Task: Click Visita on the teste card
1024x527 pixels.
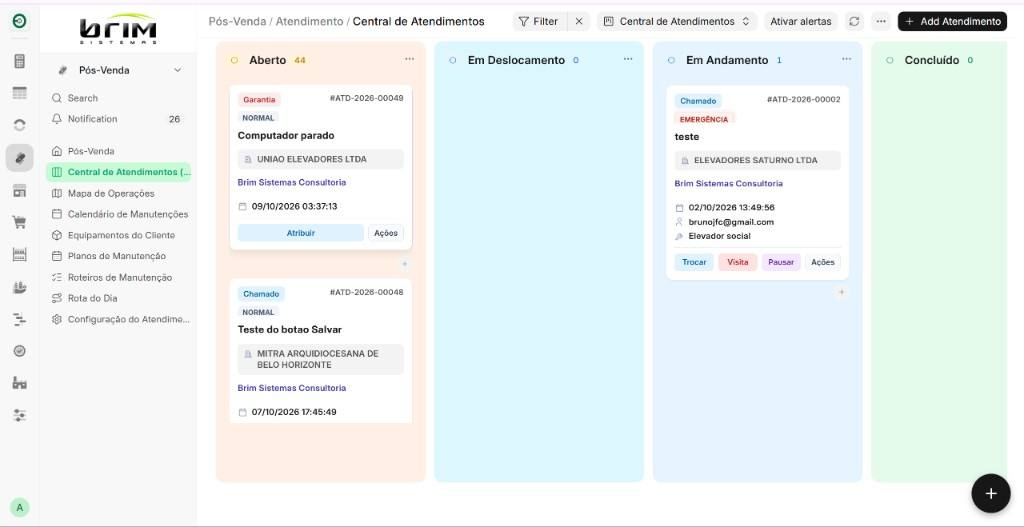Action: (738, 263)
